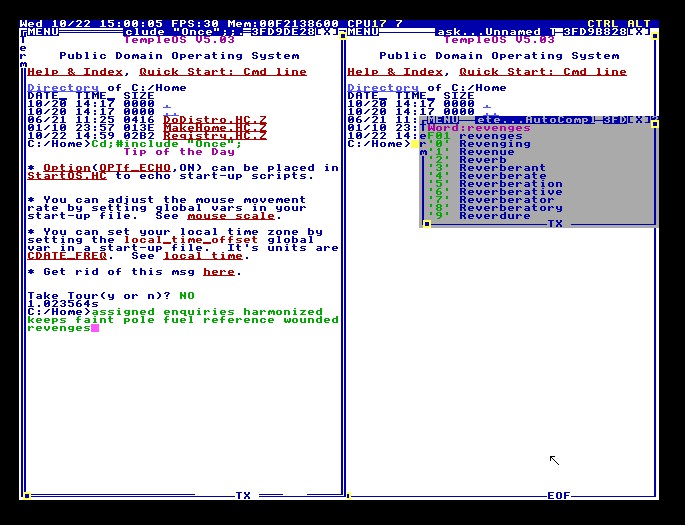The image size is (685, 525).
Task: Click the parent directory '..' link in left window
Action: pos(171,112)
